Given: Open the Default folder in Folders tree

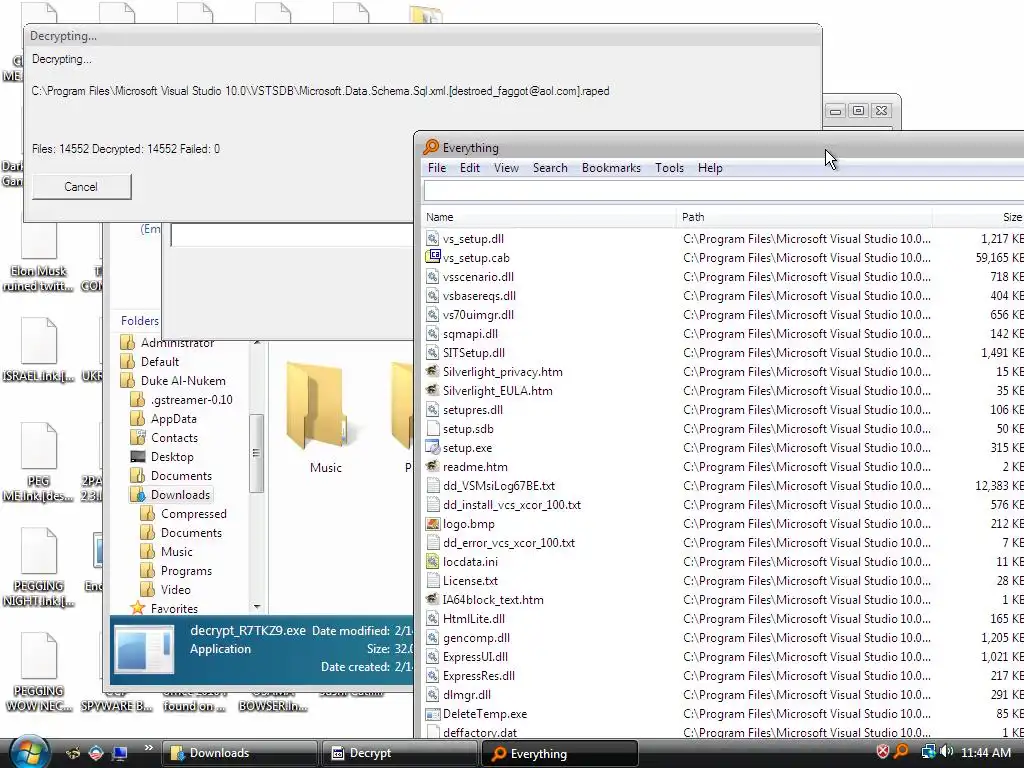Looking at the screenshot, I should click(x=150, y=362).
